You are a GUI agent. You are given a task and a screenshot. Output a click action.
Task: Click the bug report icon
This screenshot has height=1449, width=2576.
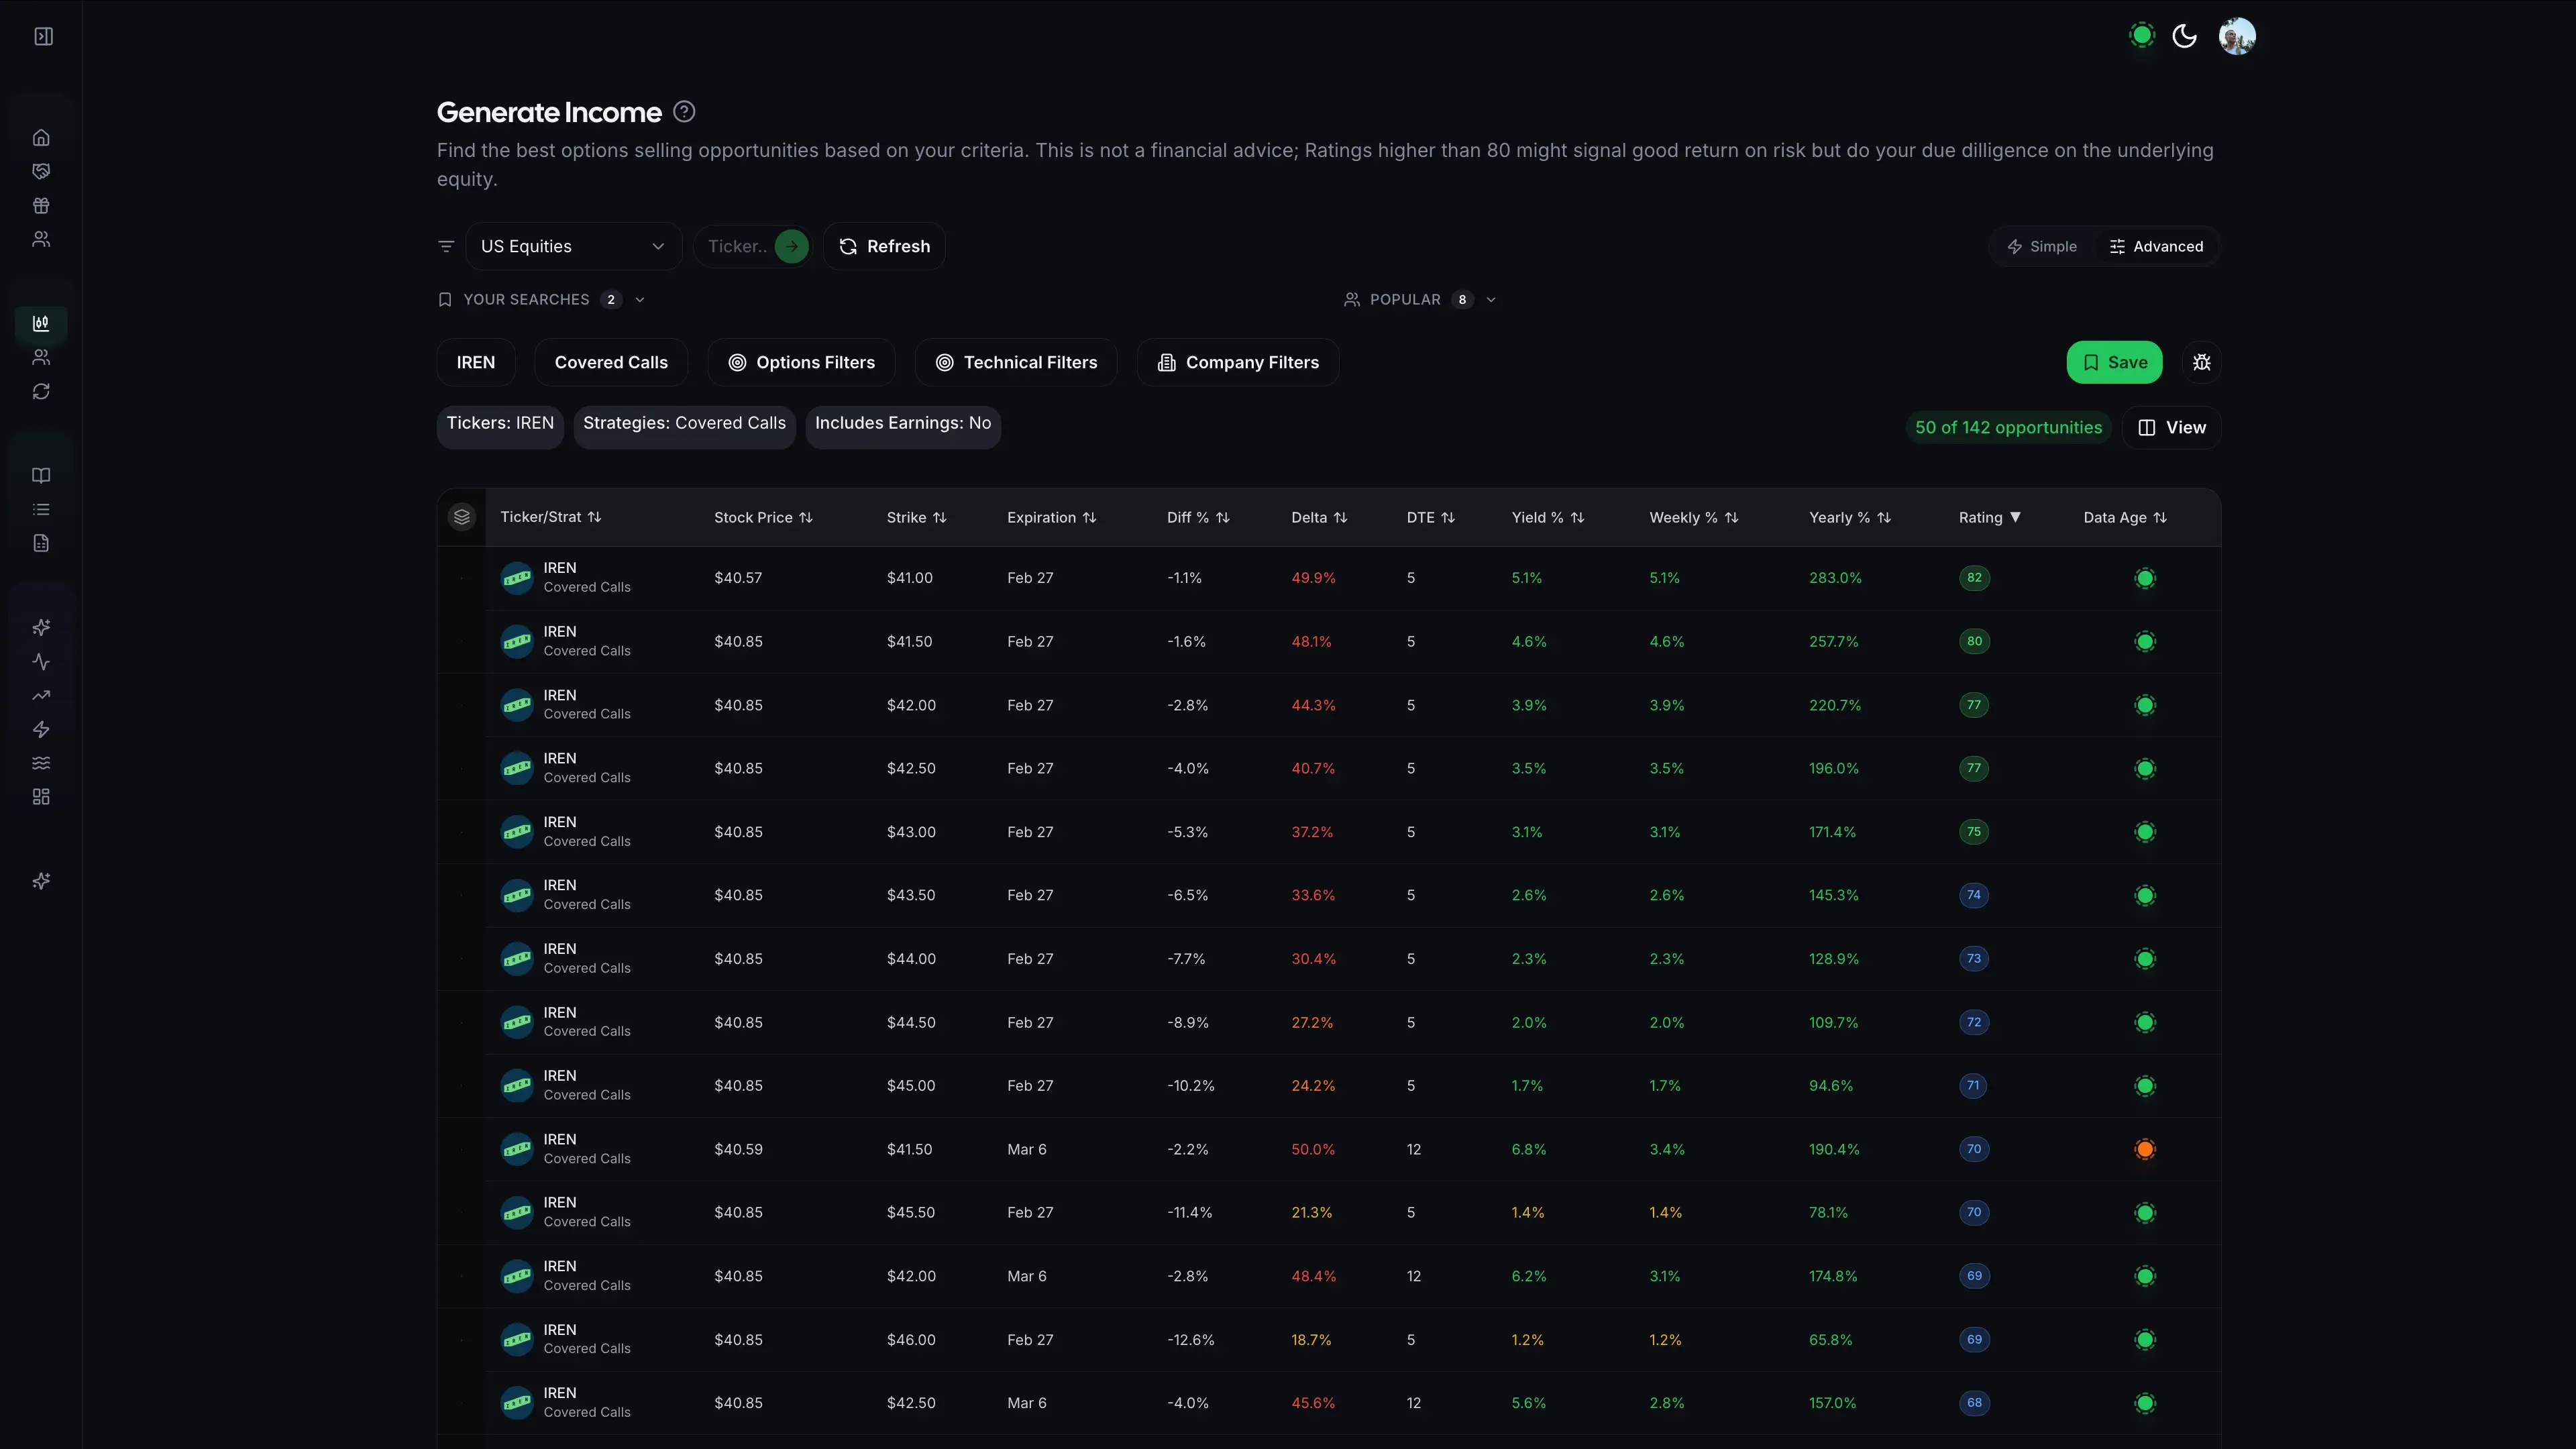coord(2202,363)
